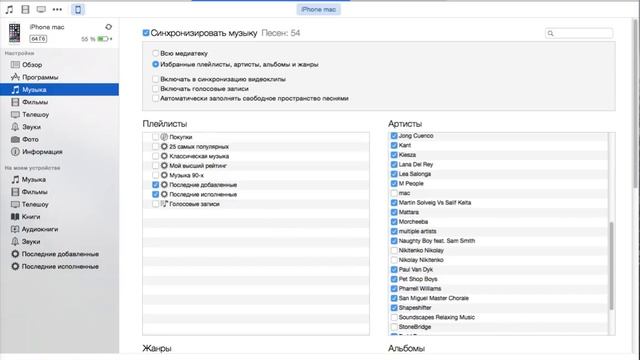The image size is (640, 360).
Task: Click the artists list scrollbar
Action: pyautogui.click(x=611, y=265)
